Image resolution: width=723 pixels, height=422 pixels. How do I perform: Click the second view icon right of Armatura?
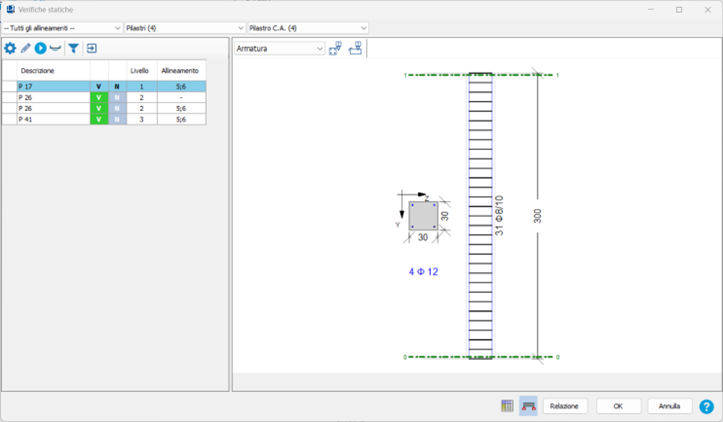click(355, 48)
